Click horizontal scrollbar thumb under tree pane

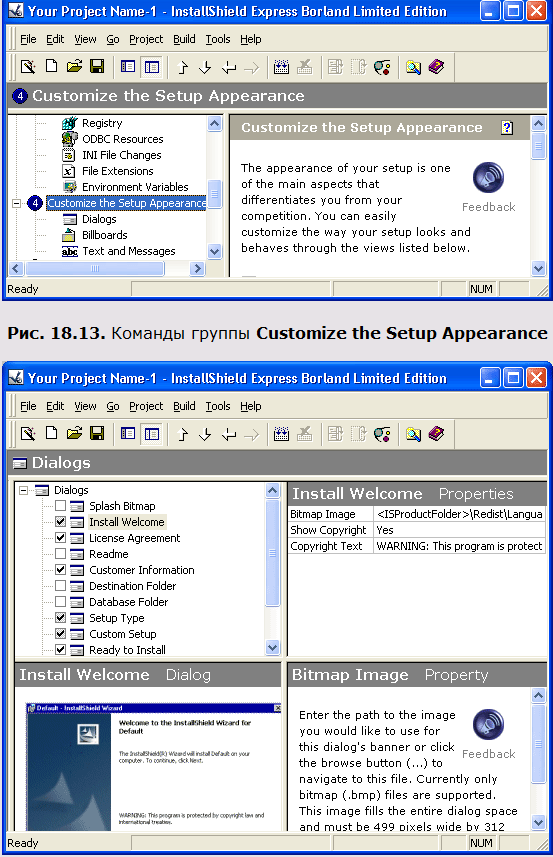pos(95,268)
